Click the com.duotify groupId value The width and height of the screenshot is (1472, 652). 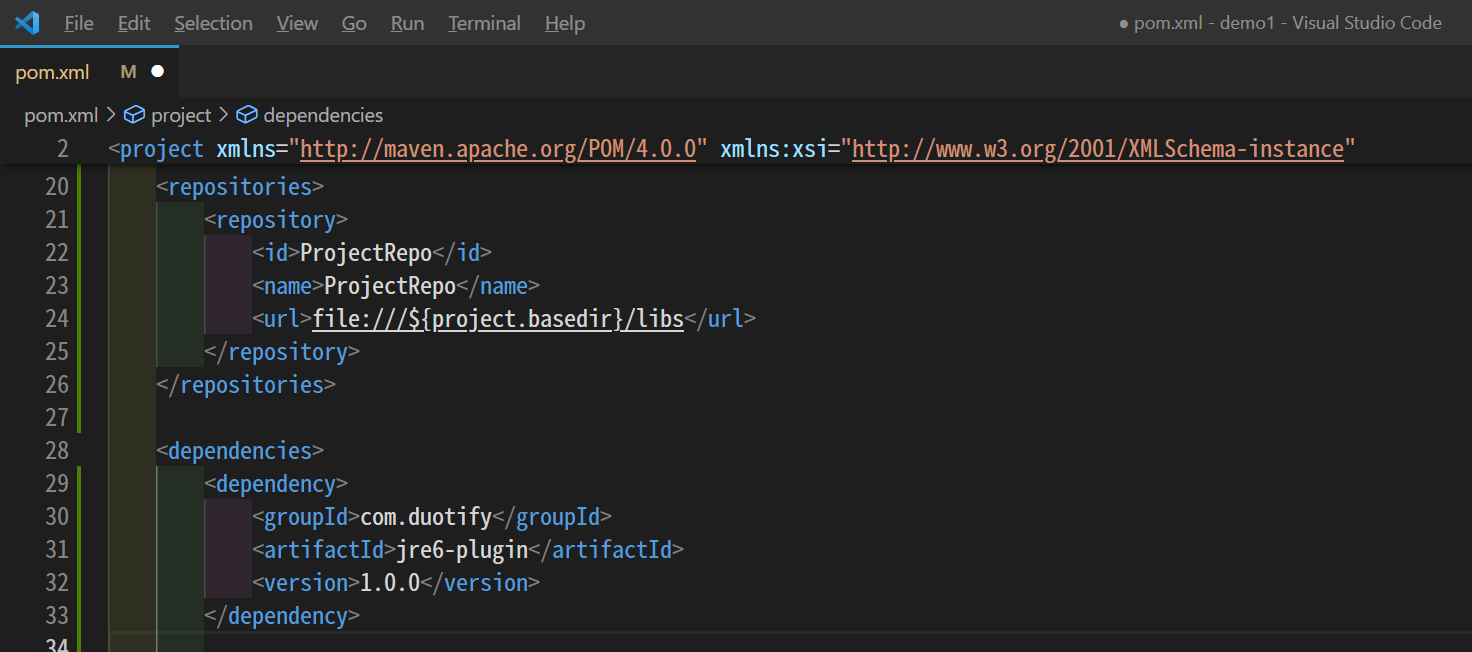click(426, 517)
